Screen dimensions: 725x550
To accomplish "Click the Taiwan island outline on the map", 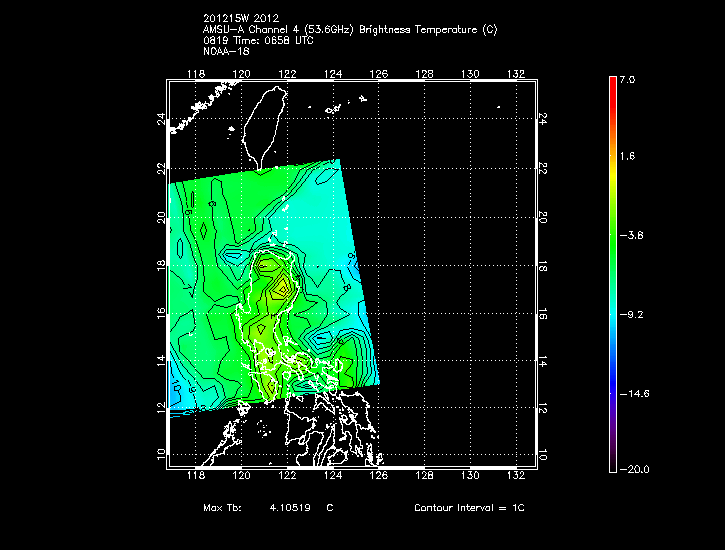I will pyautogui.click(x=264, y=127).
